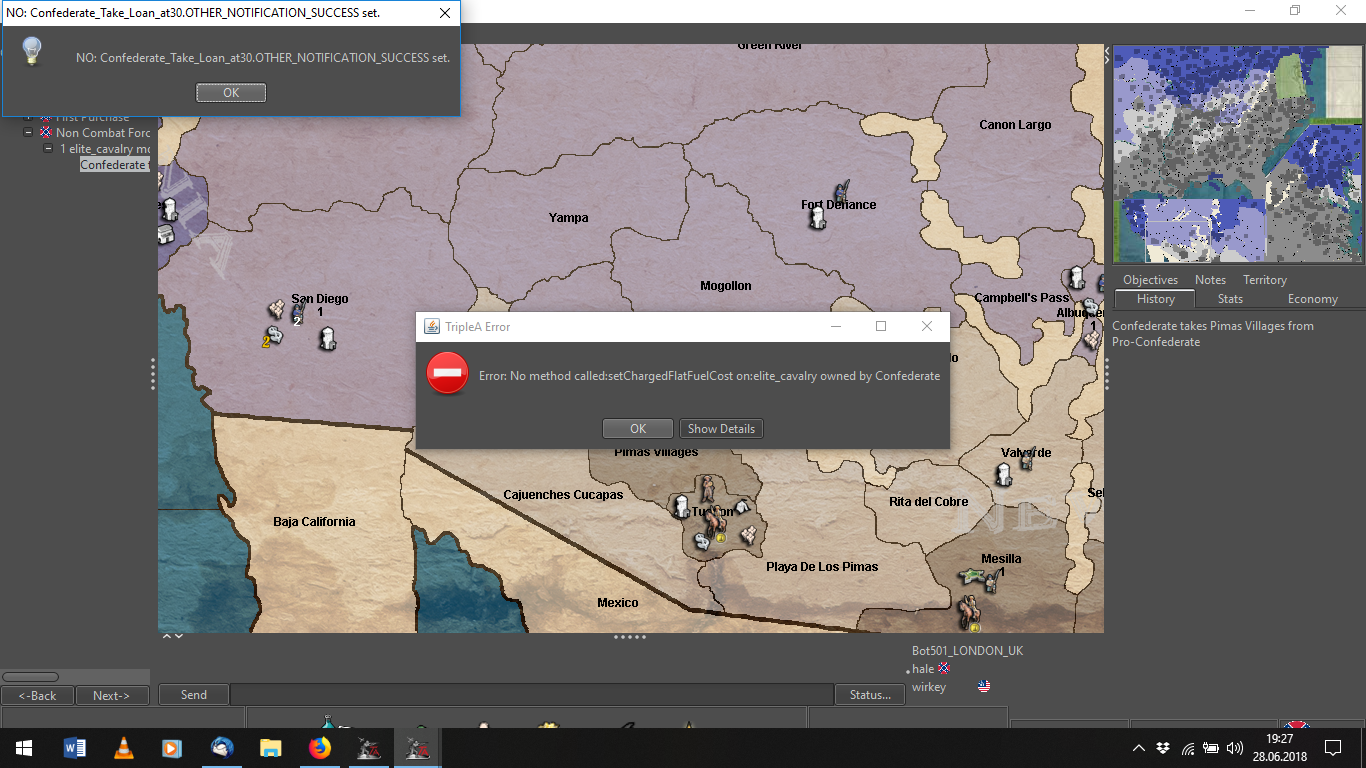Switch to the Economy tab
This screenshot has height=768, width=1366.
[1313, 299]
